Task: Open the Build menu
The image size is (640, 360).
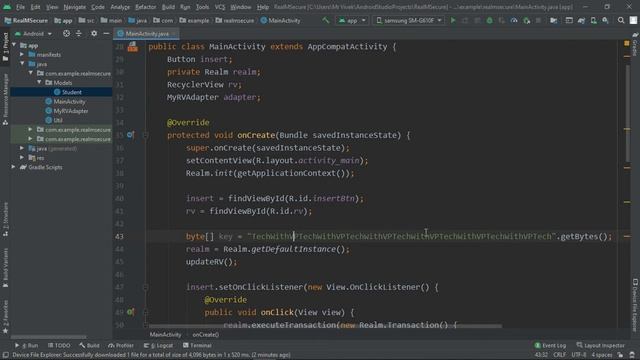Action: pos(168,7)
